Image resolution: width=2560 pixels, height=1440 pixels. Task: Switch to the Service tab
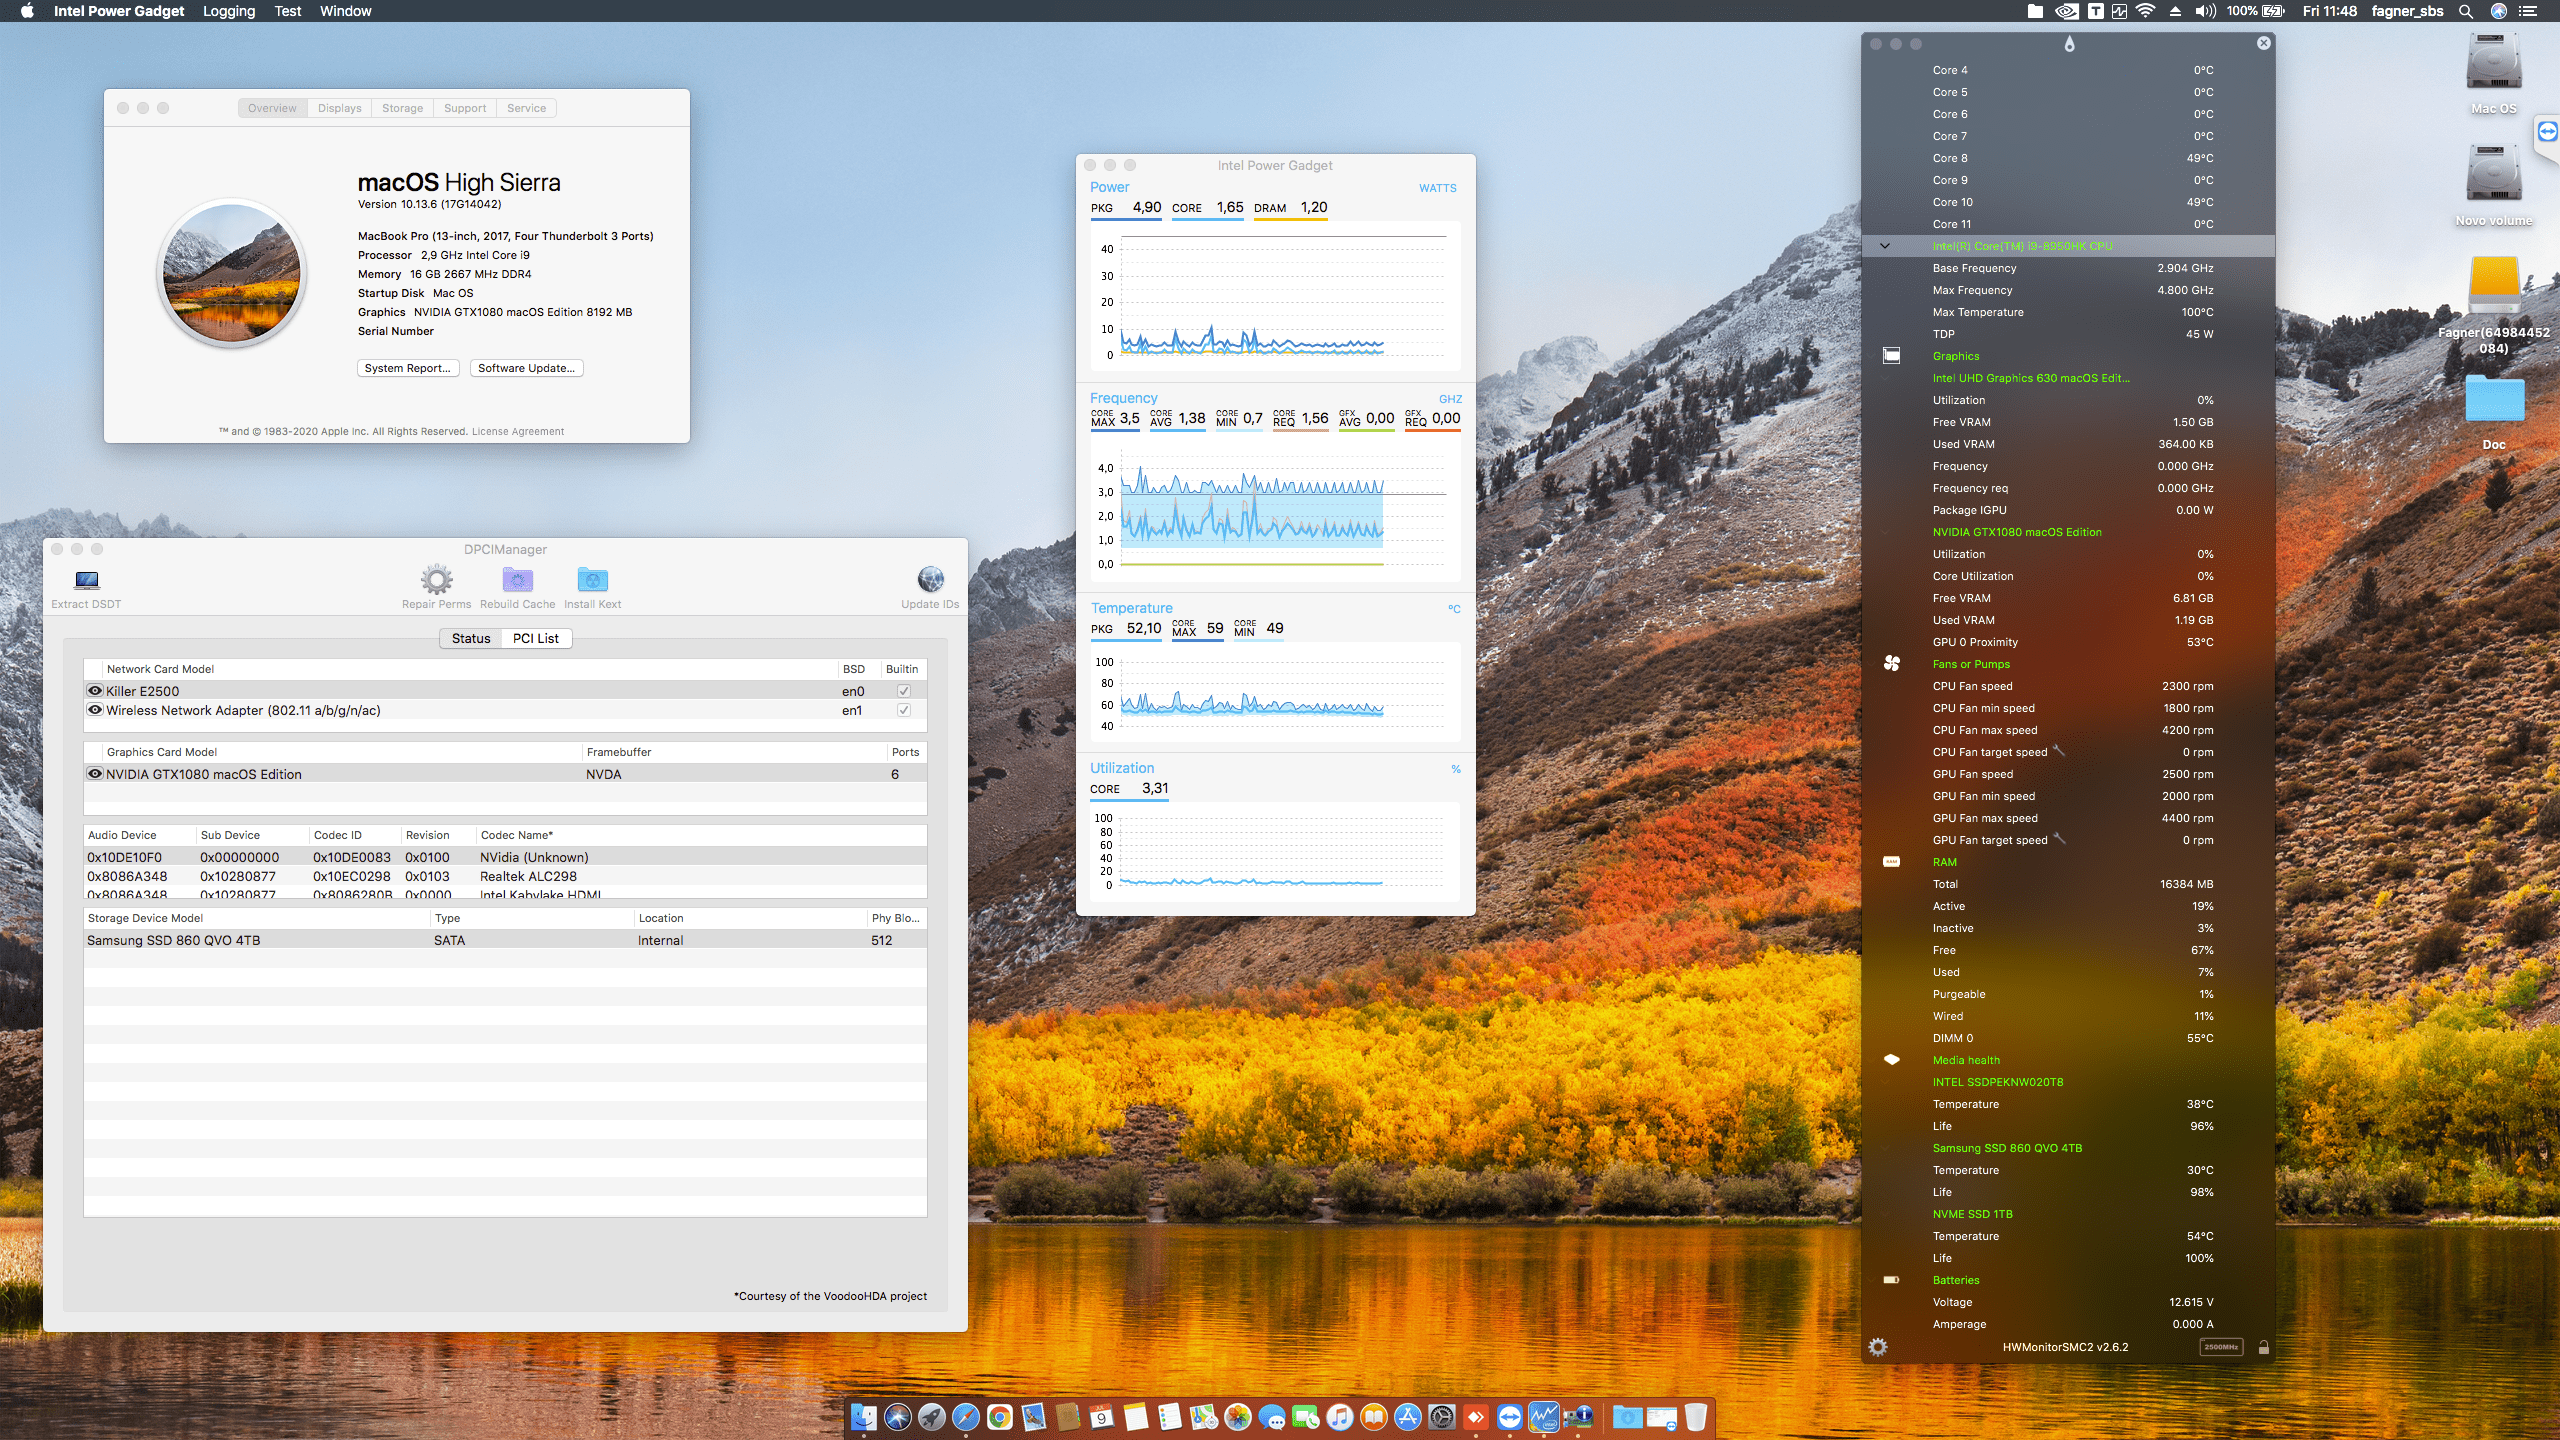(526, 108)
